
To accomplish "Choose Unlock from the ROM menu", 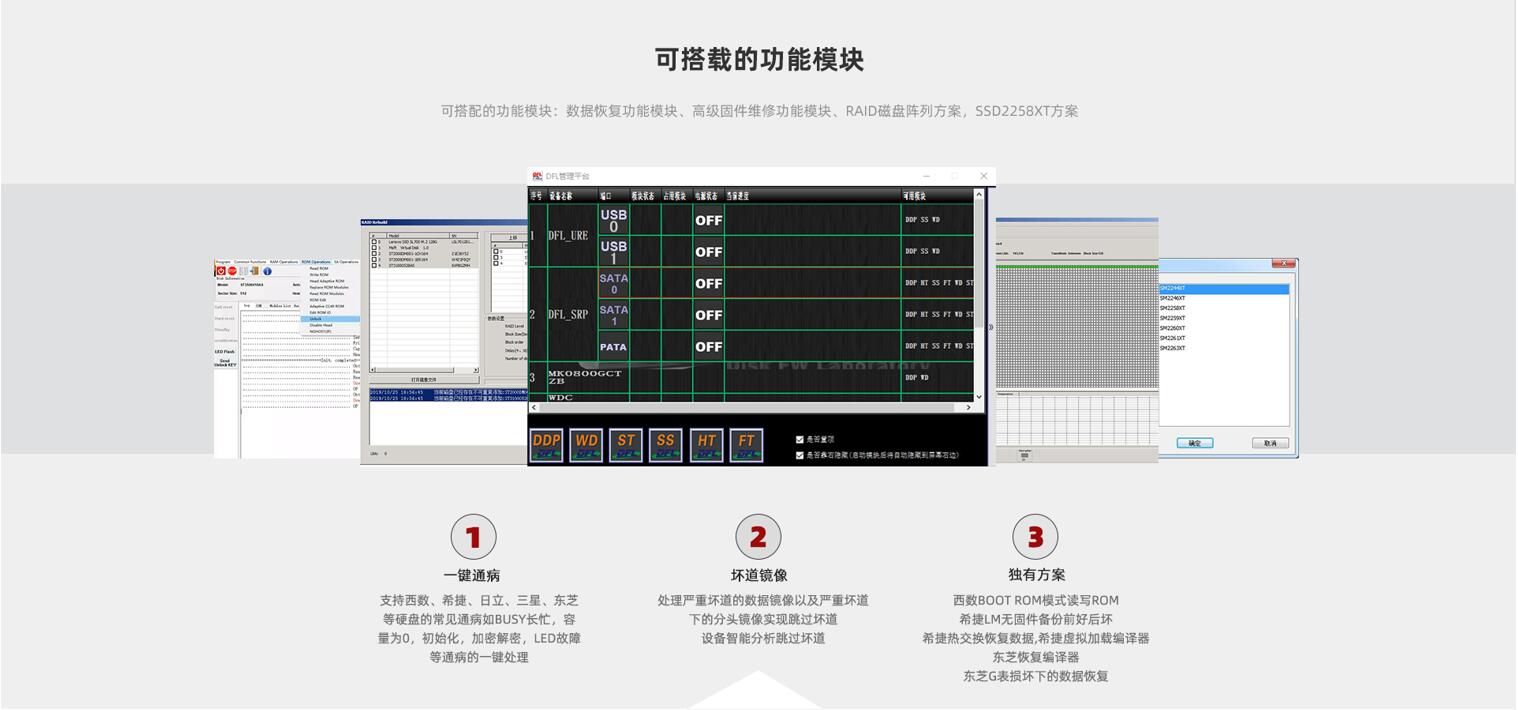I will 316,319.
